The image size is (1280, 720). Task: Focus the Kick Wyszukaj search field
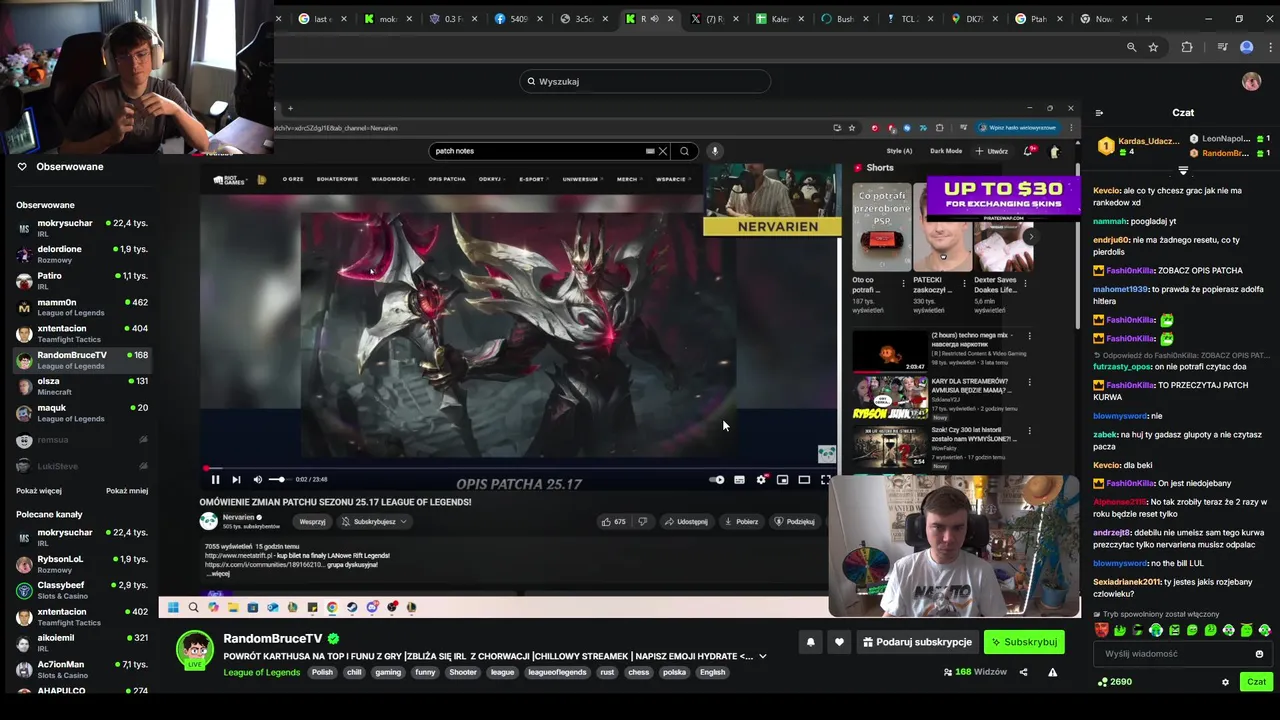(x=645, y=81)
